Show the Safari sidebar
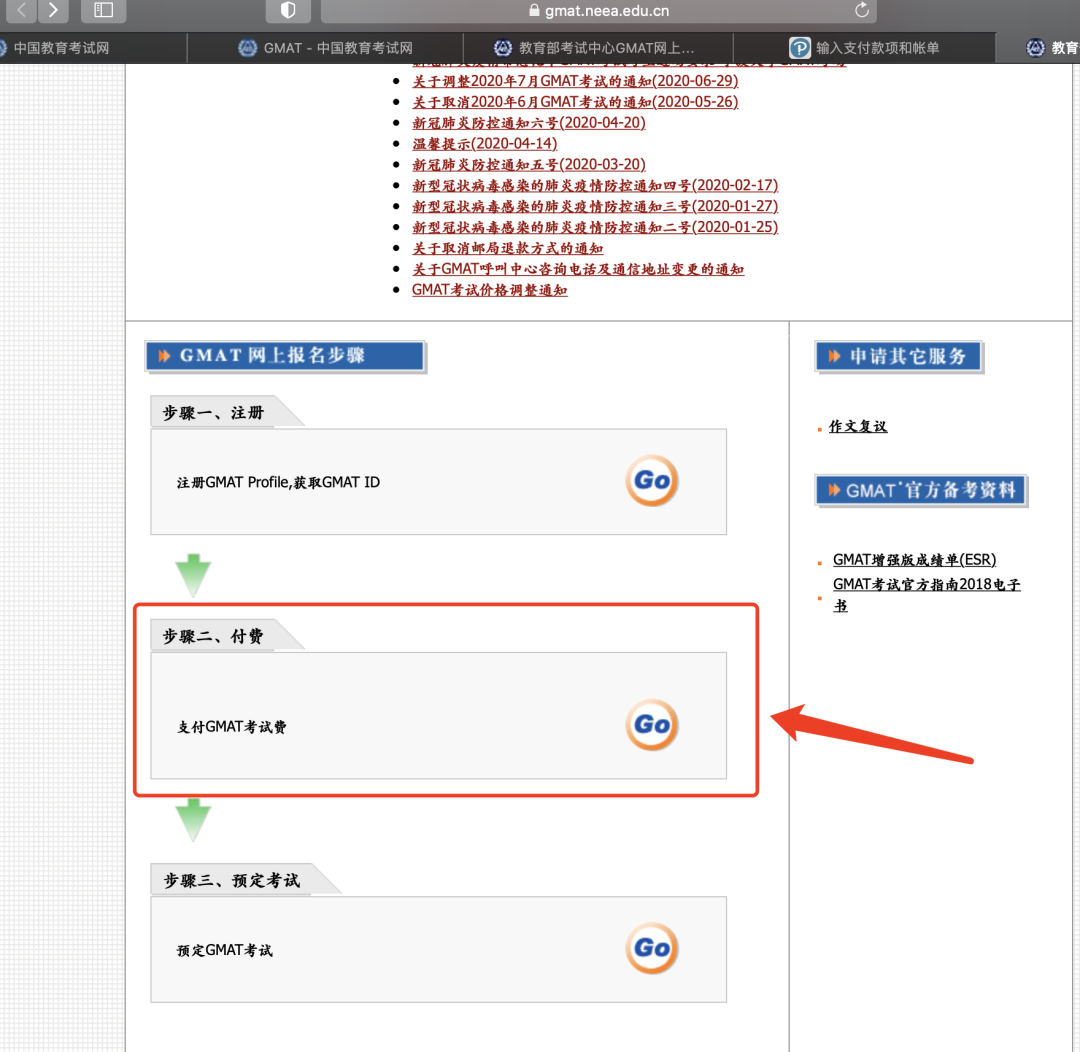1080x1052 pixels. 103,10
